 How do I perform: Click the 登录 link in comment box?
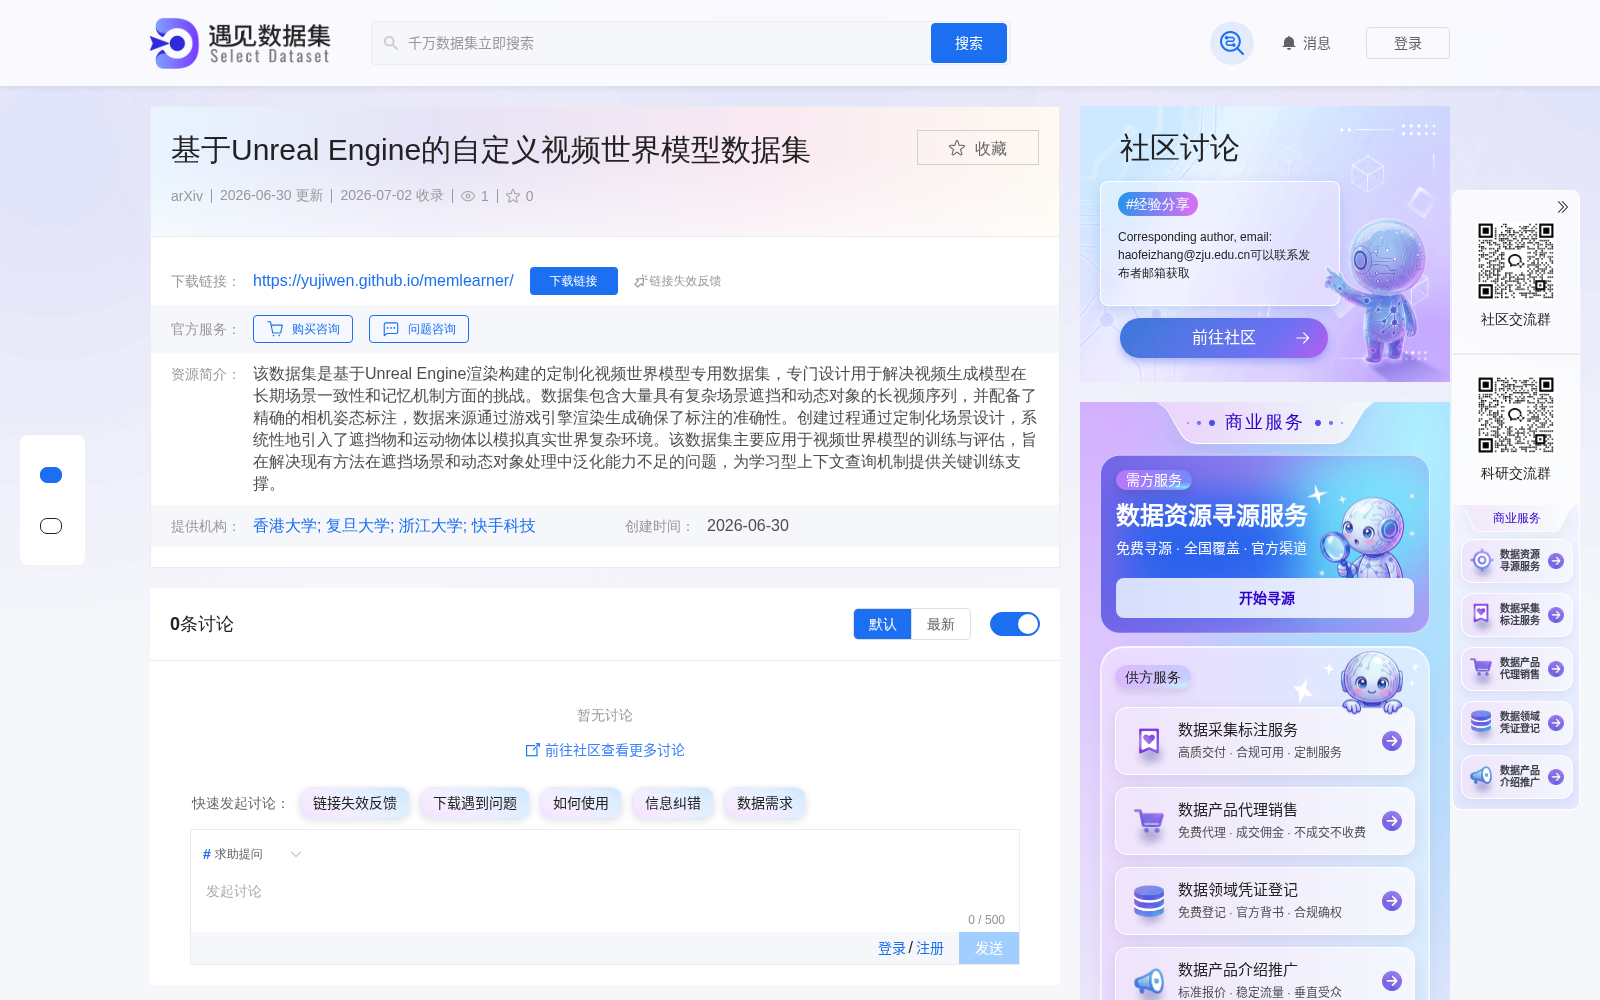(x=892, y=948)
